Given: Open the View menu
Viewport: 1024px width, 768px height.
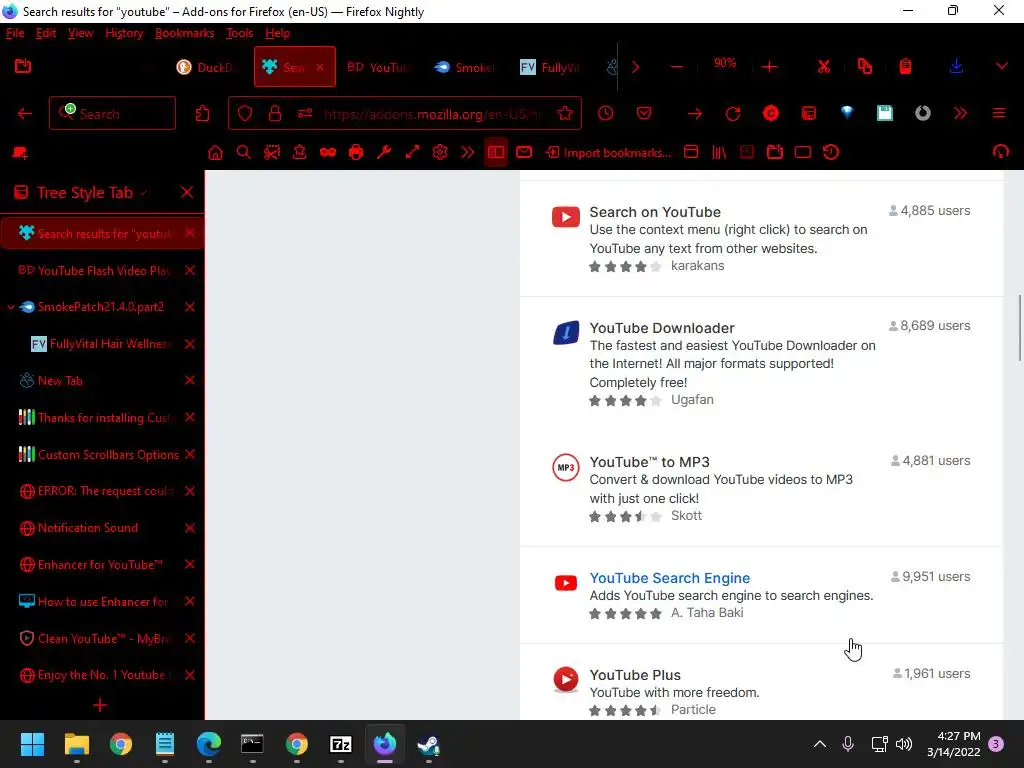Looking at the screenshot, I should [80, 33].
